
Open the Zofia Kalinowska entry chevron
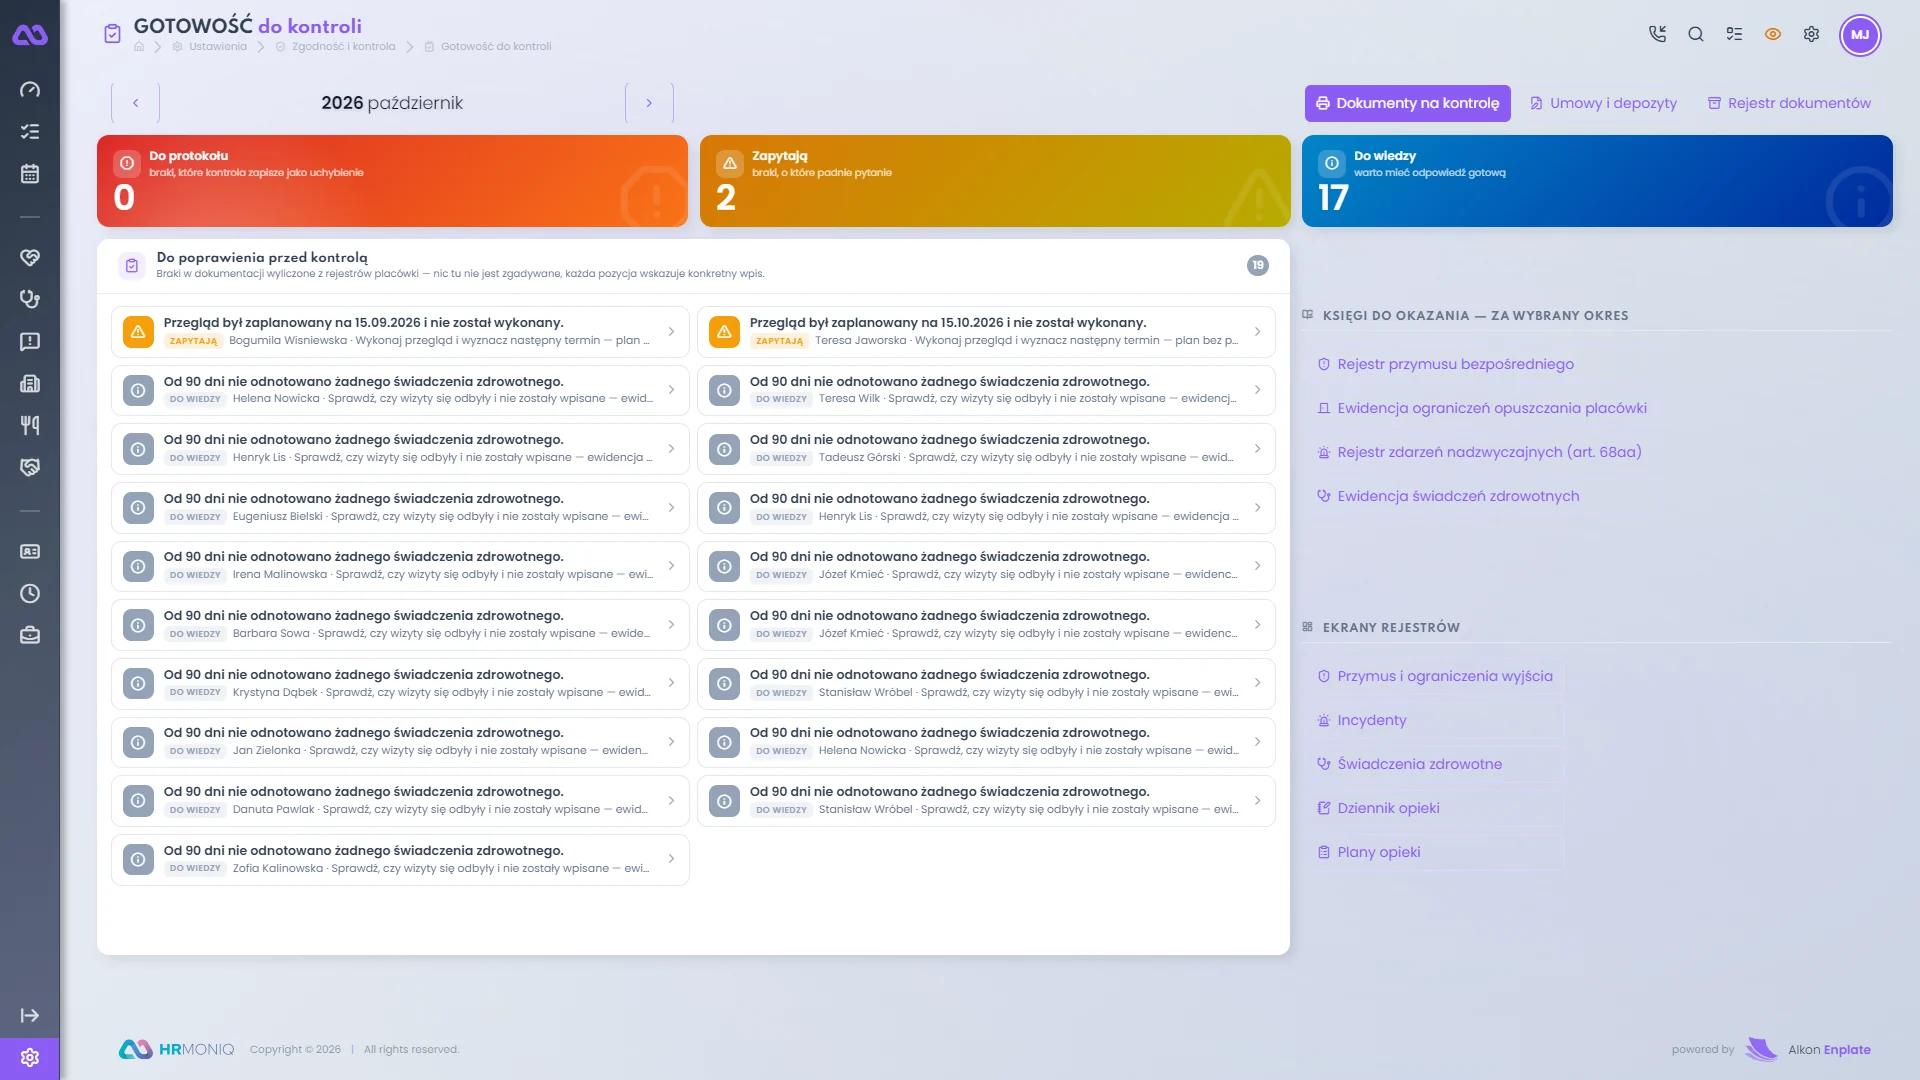pyautogui.click(x=671, y=859)
